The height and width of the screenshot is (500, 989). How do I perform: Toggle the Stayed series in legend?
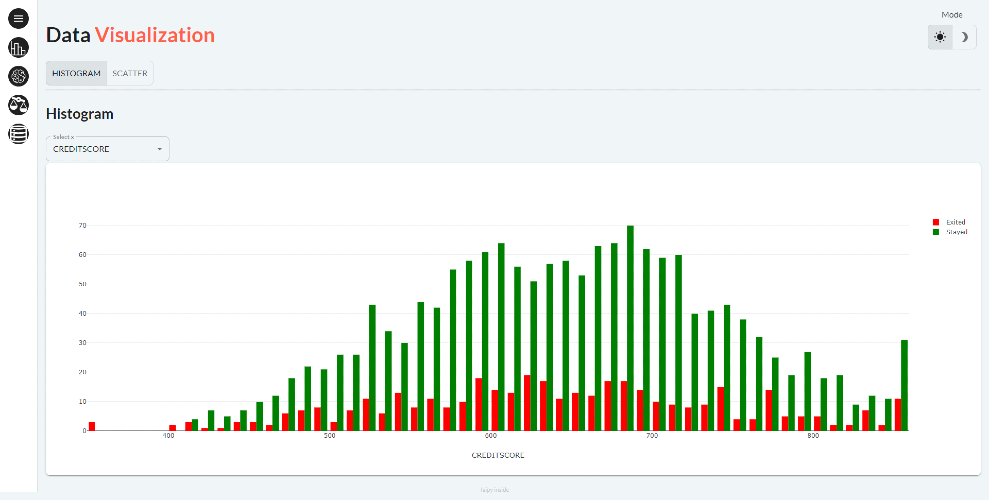pos(949,232)
